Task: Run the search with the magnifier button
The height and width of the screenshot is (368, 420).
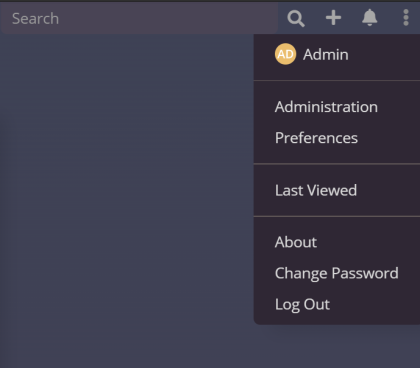Action: click(x=296, y=18)
